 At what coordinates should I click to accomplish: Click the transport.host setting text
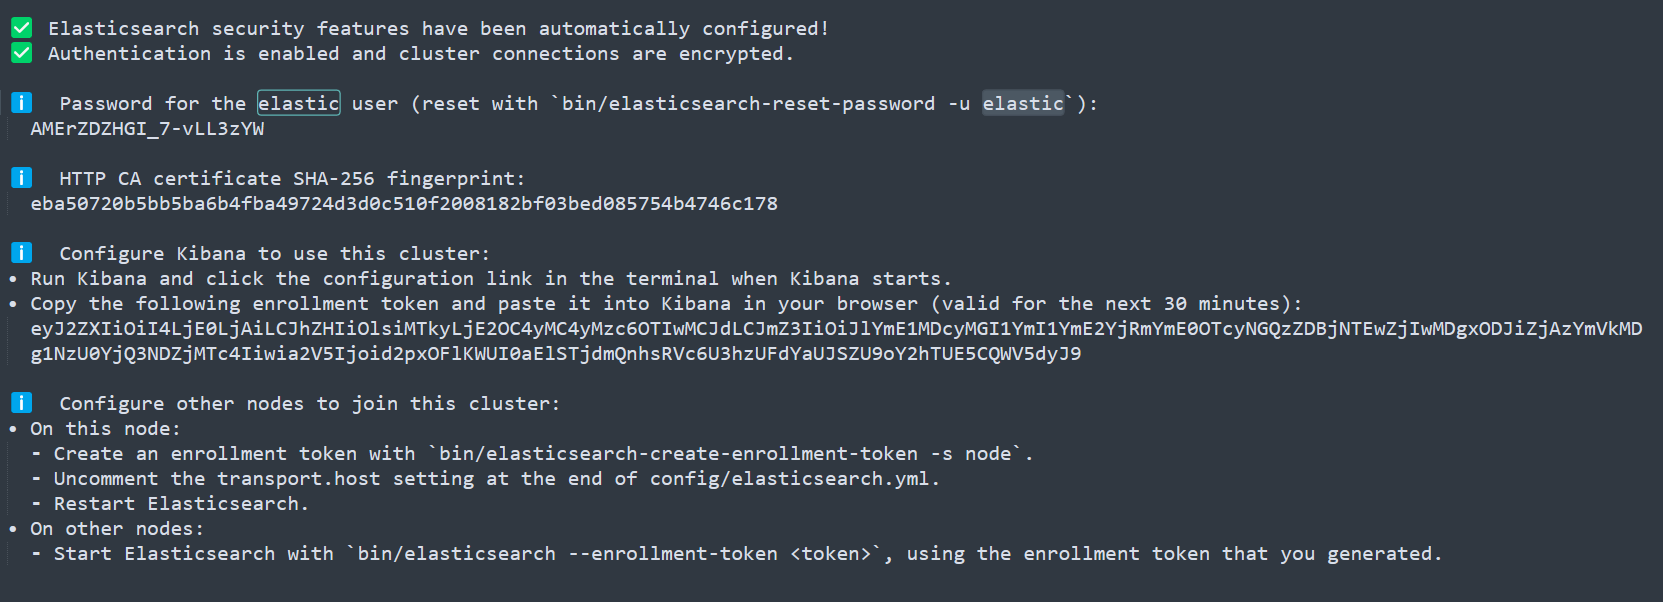299,479
